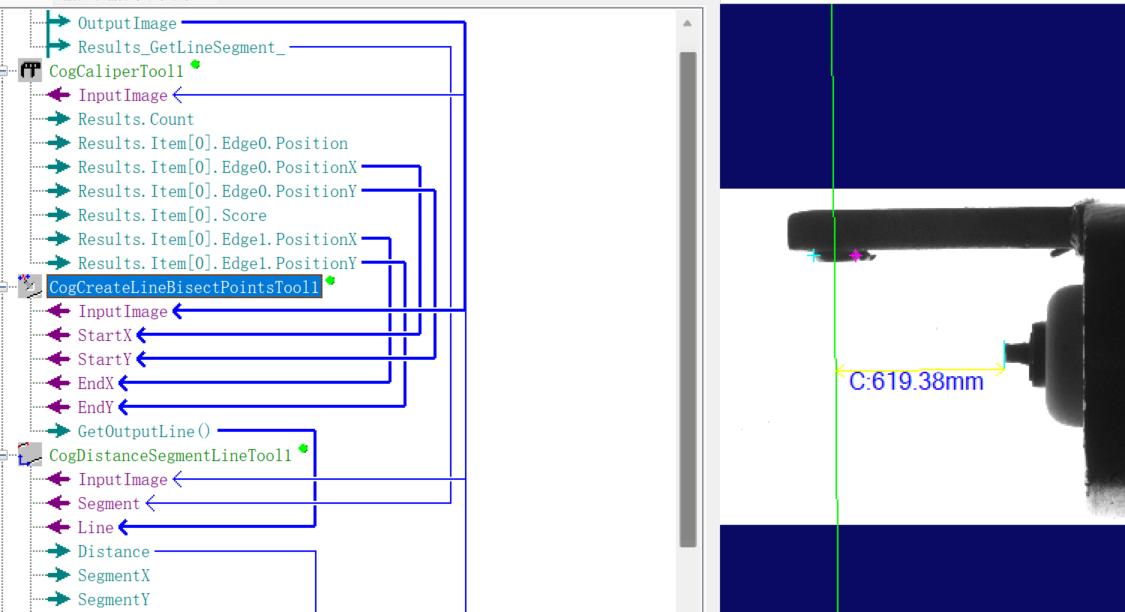The image size is (1125, 612).
Task: Collapse the CogCreateLineBisectPointsTool1 node
Action: [x=4, y=287]
